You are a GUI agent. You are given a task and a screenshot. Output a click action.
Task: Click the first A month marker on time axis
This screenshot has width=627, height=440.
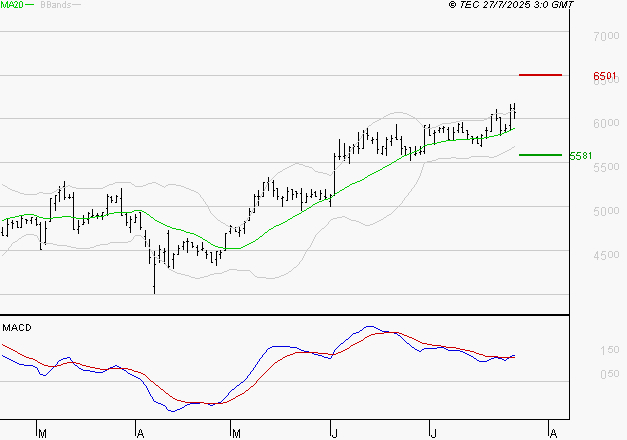(x=139, y=433)
